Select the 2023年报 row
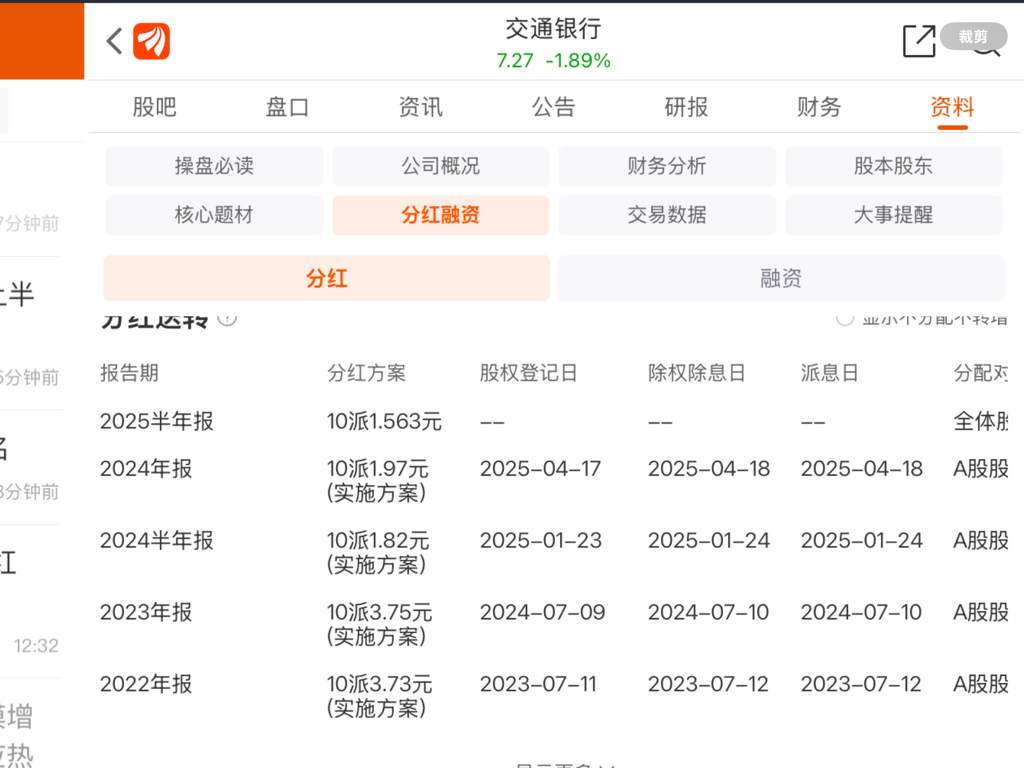1024x768 pixels. tap(554, 624)
